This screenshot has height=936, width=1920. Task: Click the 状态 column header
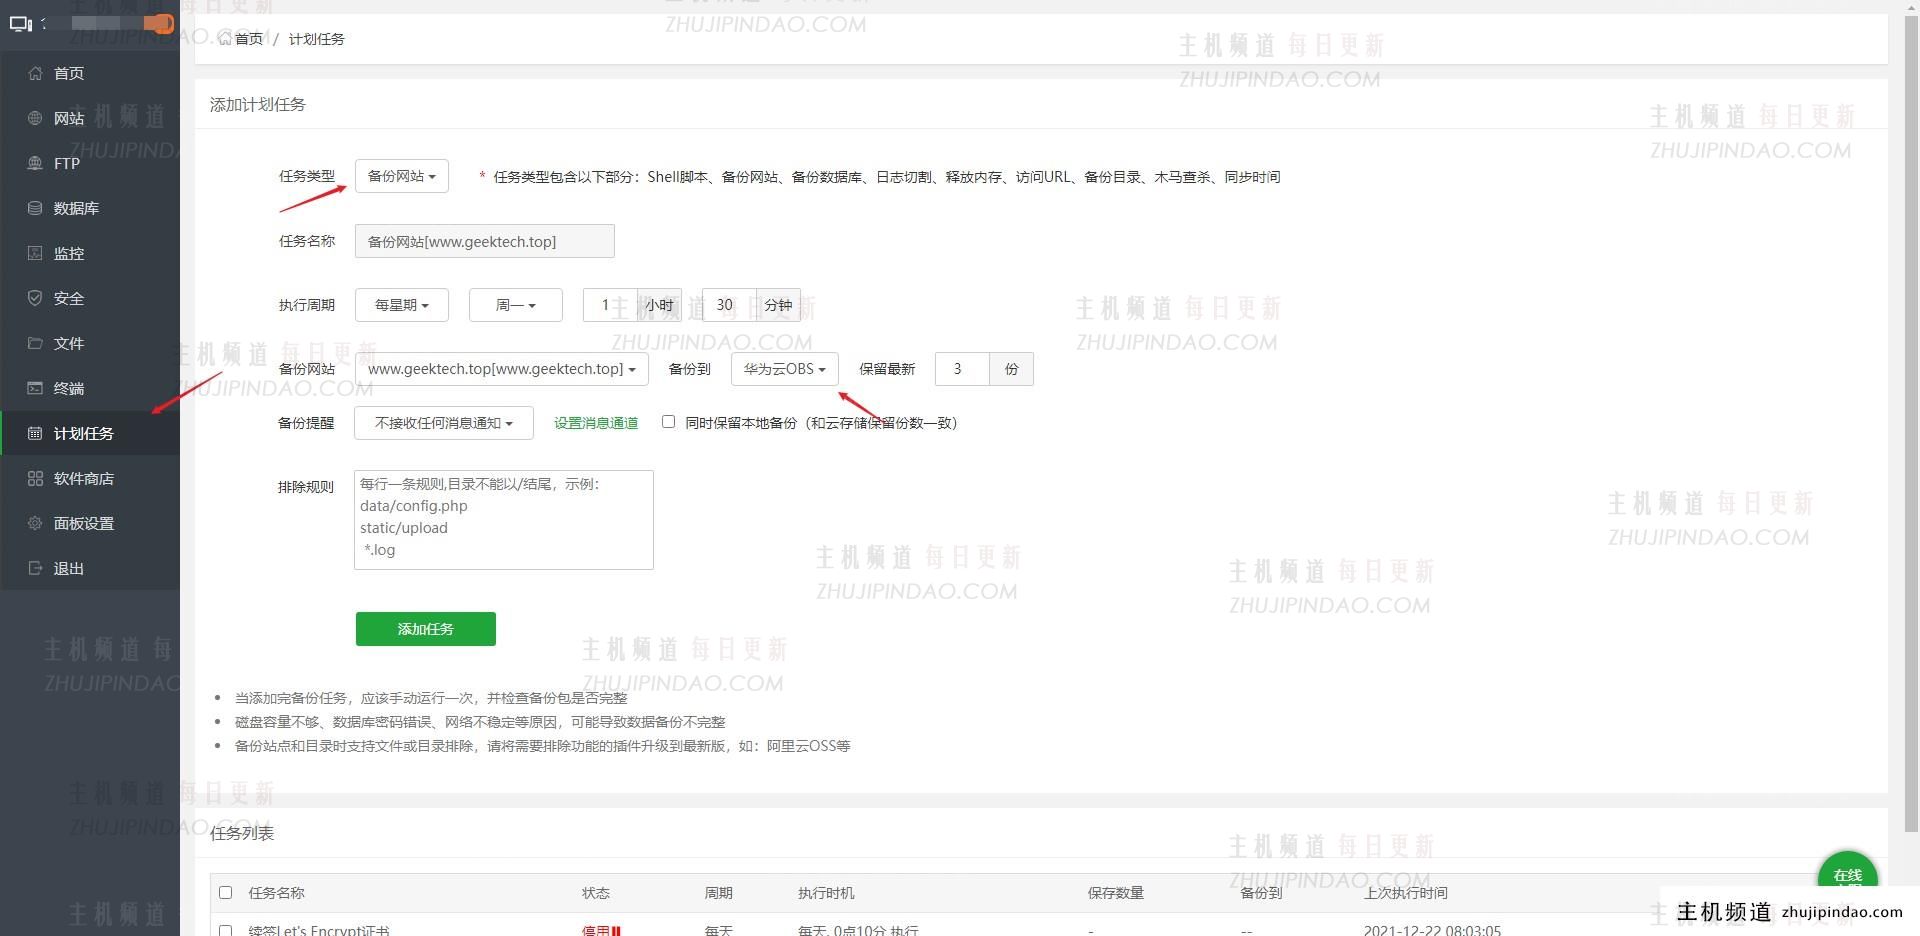coord(596,893)
